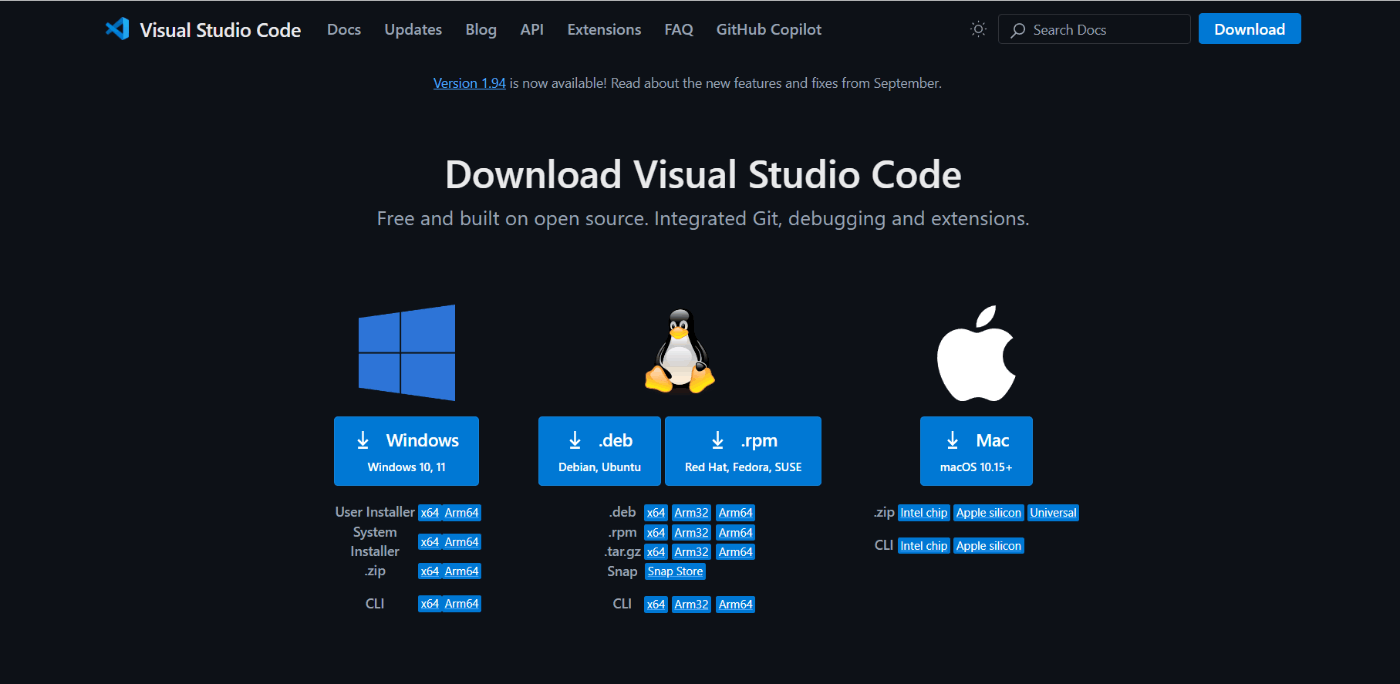This screenshot has width=1400, height=684.
Task: Open the Snap Store link
Action: pyautogui.click(x=675, y=572)
